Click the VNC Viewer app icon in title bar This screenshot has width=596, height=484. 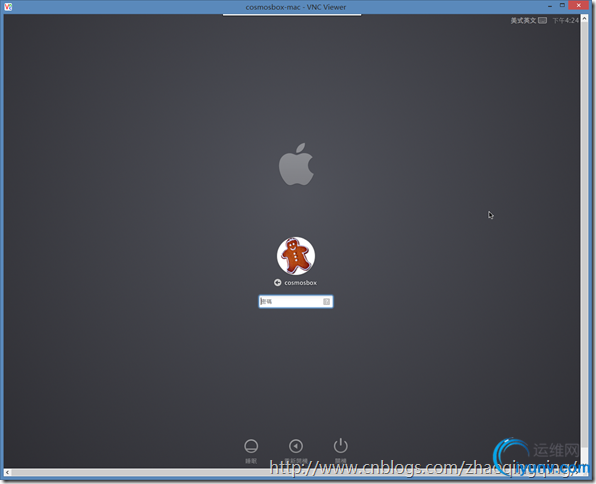coord(8,7)
